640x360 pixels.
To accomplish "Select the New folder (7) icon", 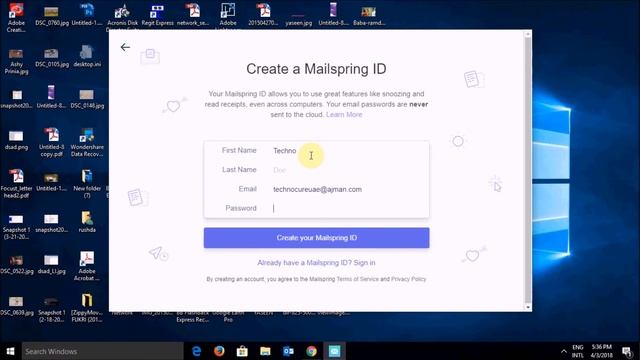I will tap(87, 184).
